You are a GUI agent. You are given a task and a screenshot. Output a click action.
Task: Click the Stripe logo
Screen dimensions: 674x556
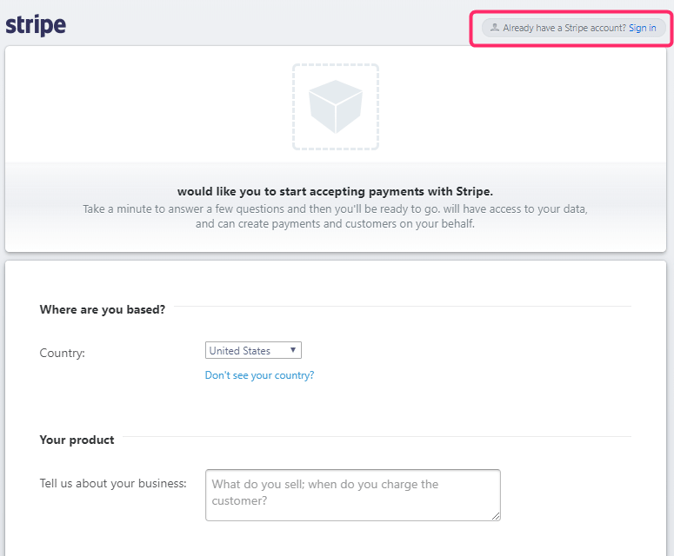click(x=36, y=25)
